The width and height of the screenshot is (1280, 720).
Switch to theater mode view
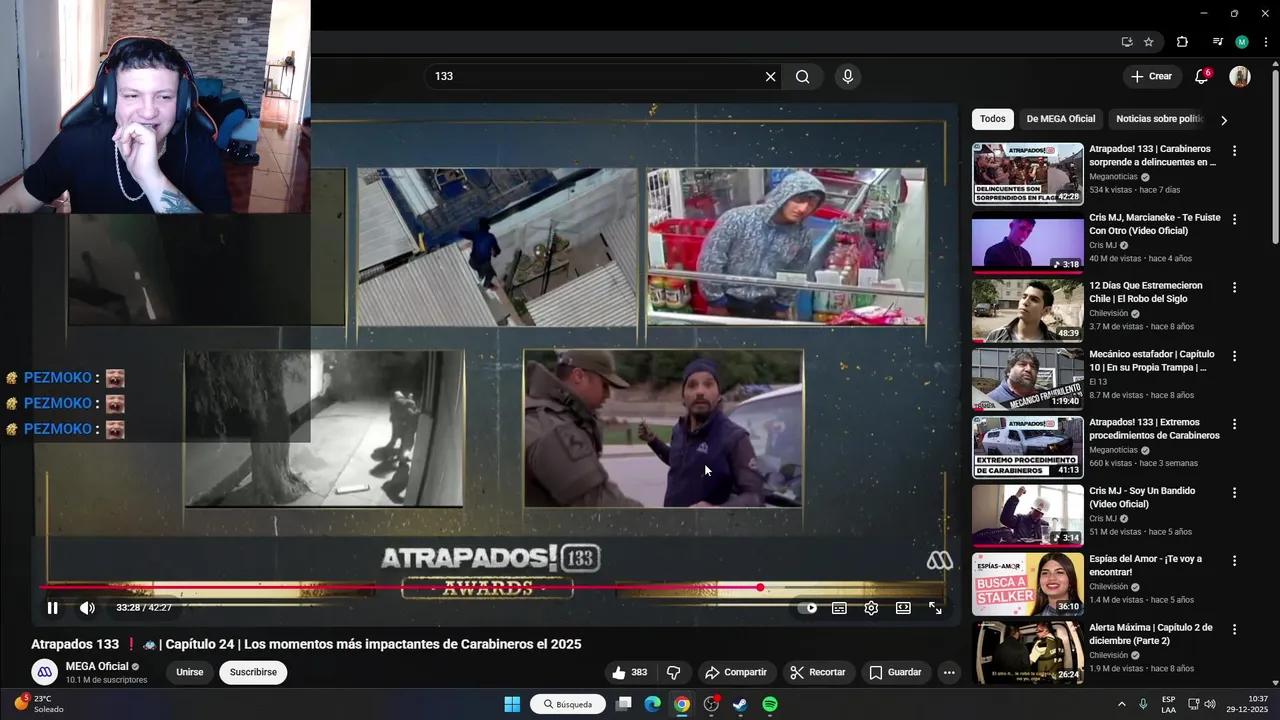pyautogui.click(x=903, y=608)
